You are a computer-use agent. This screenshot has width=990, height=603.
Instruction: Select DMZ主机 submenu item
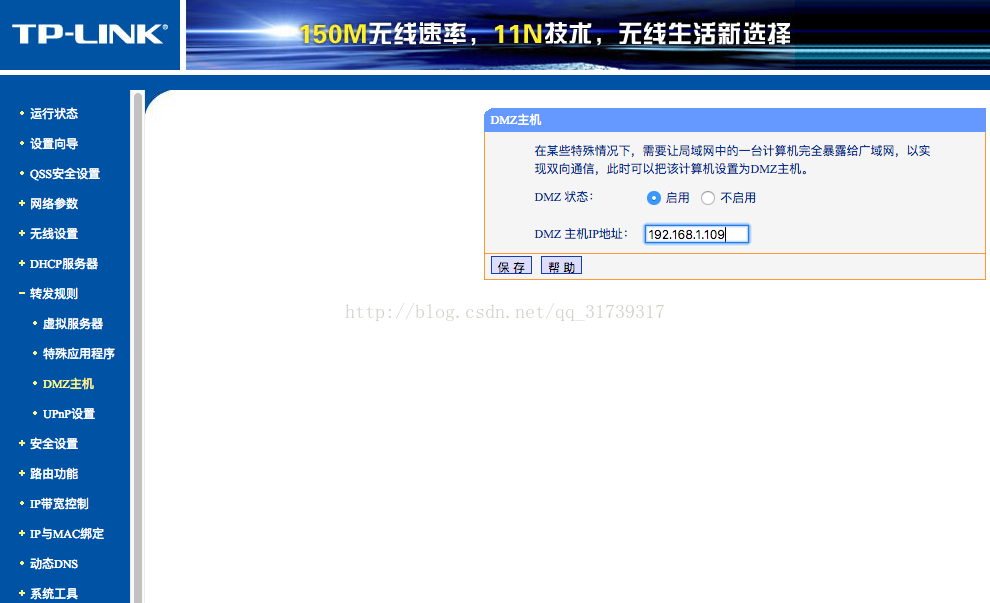[x=68, y=384]
